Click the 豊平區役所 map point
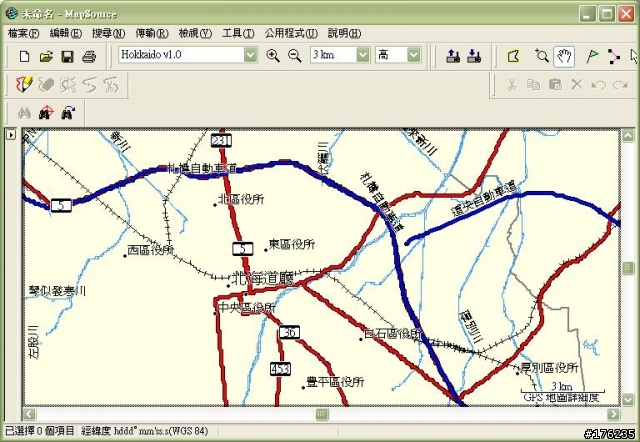640x442 pixels. coord(303,387)
